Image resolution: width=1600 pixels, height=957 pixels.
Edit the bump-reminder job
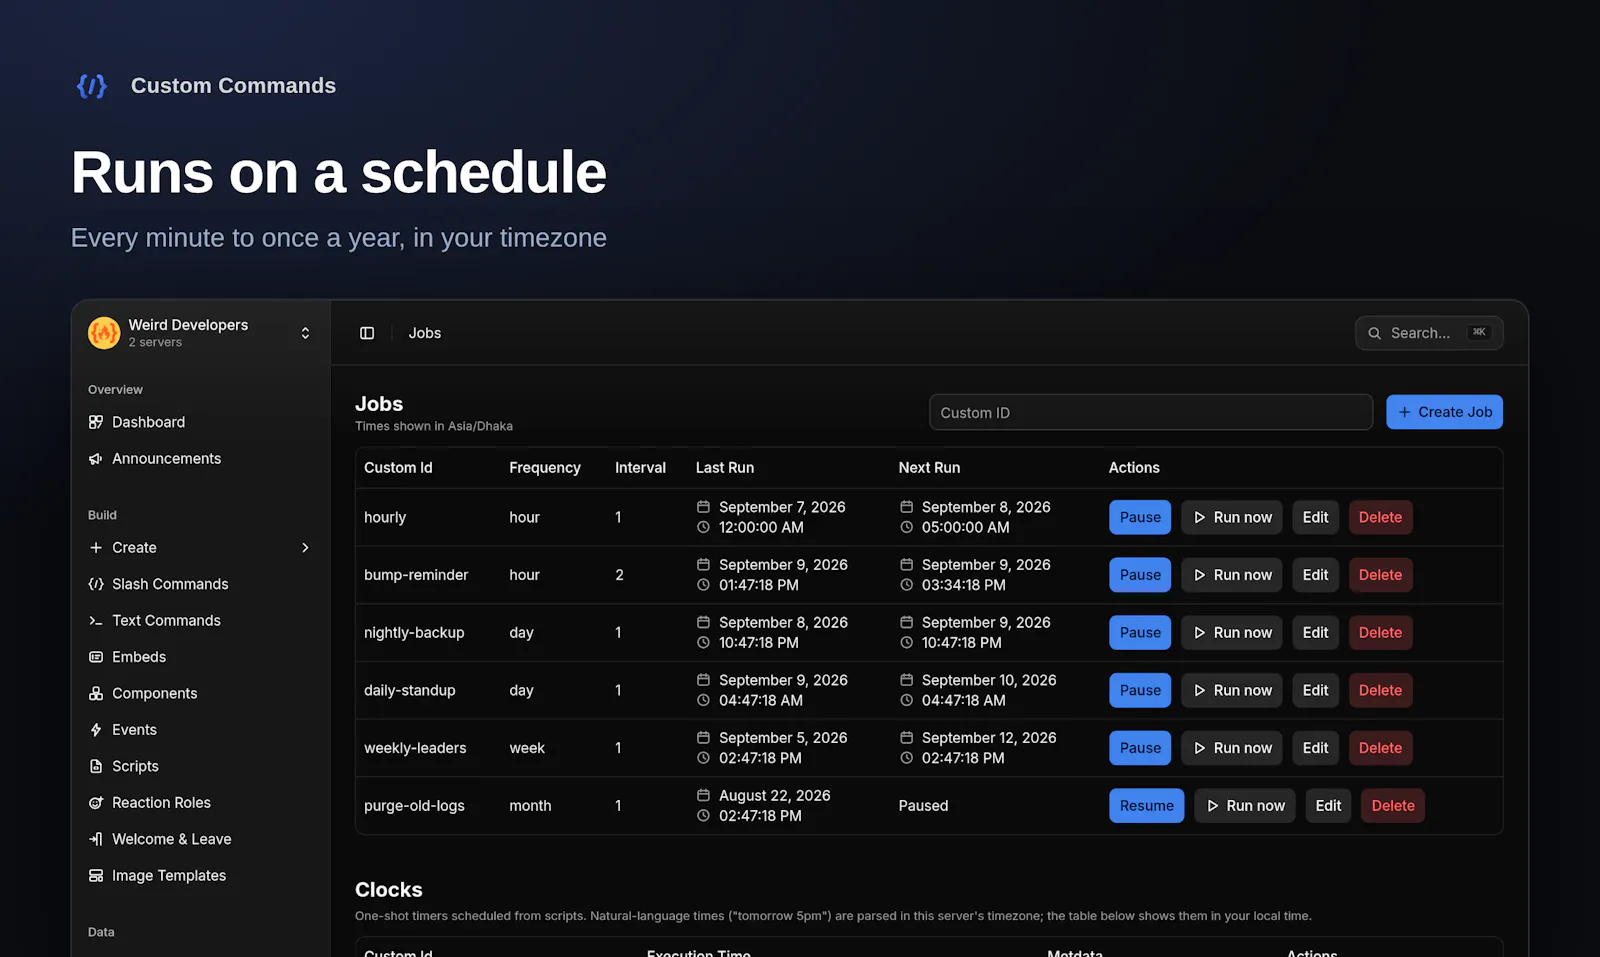pyautogui.click(x=1315, y=575)
